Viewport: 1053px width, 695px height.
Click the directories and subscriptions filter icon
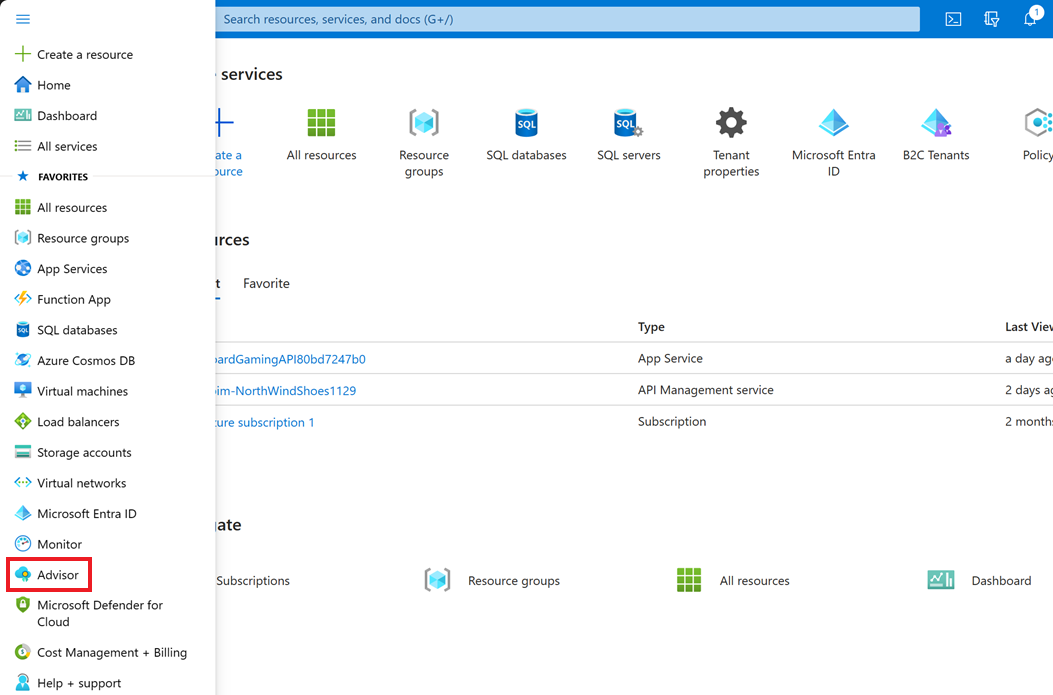coord(992,19)
